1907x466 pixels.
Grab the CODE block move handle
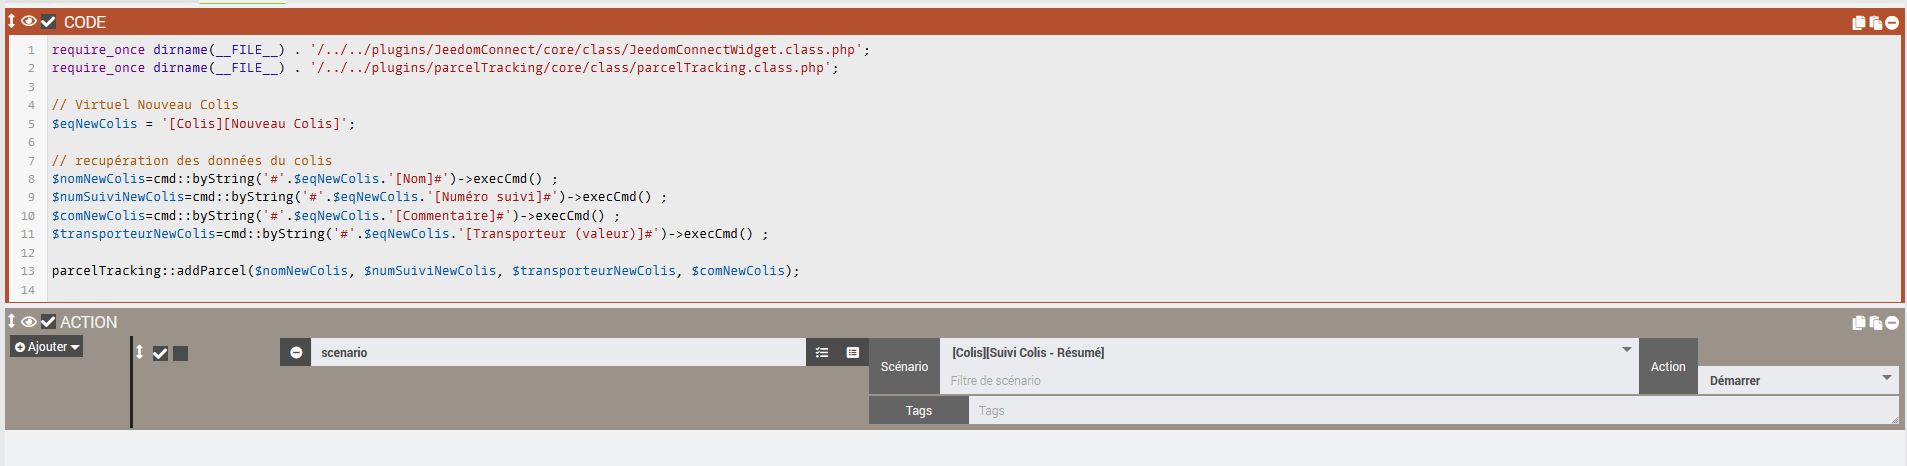pos(12,21)
